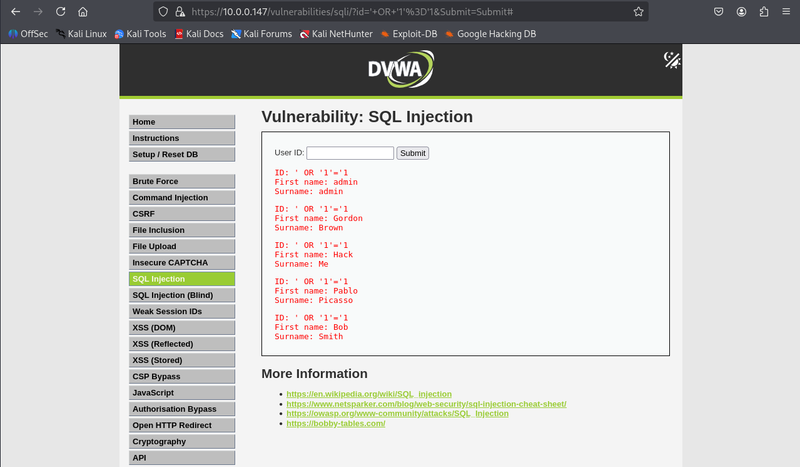Open the File Inclusion module
This screenshot has width=800, height=467.
click(182, 230)
